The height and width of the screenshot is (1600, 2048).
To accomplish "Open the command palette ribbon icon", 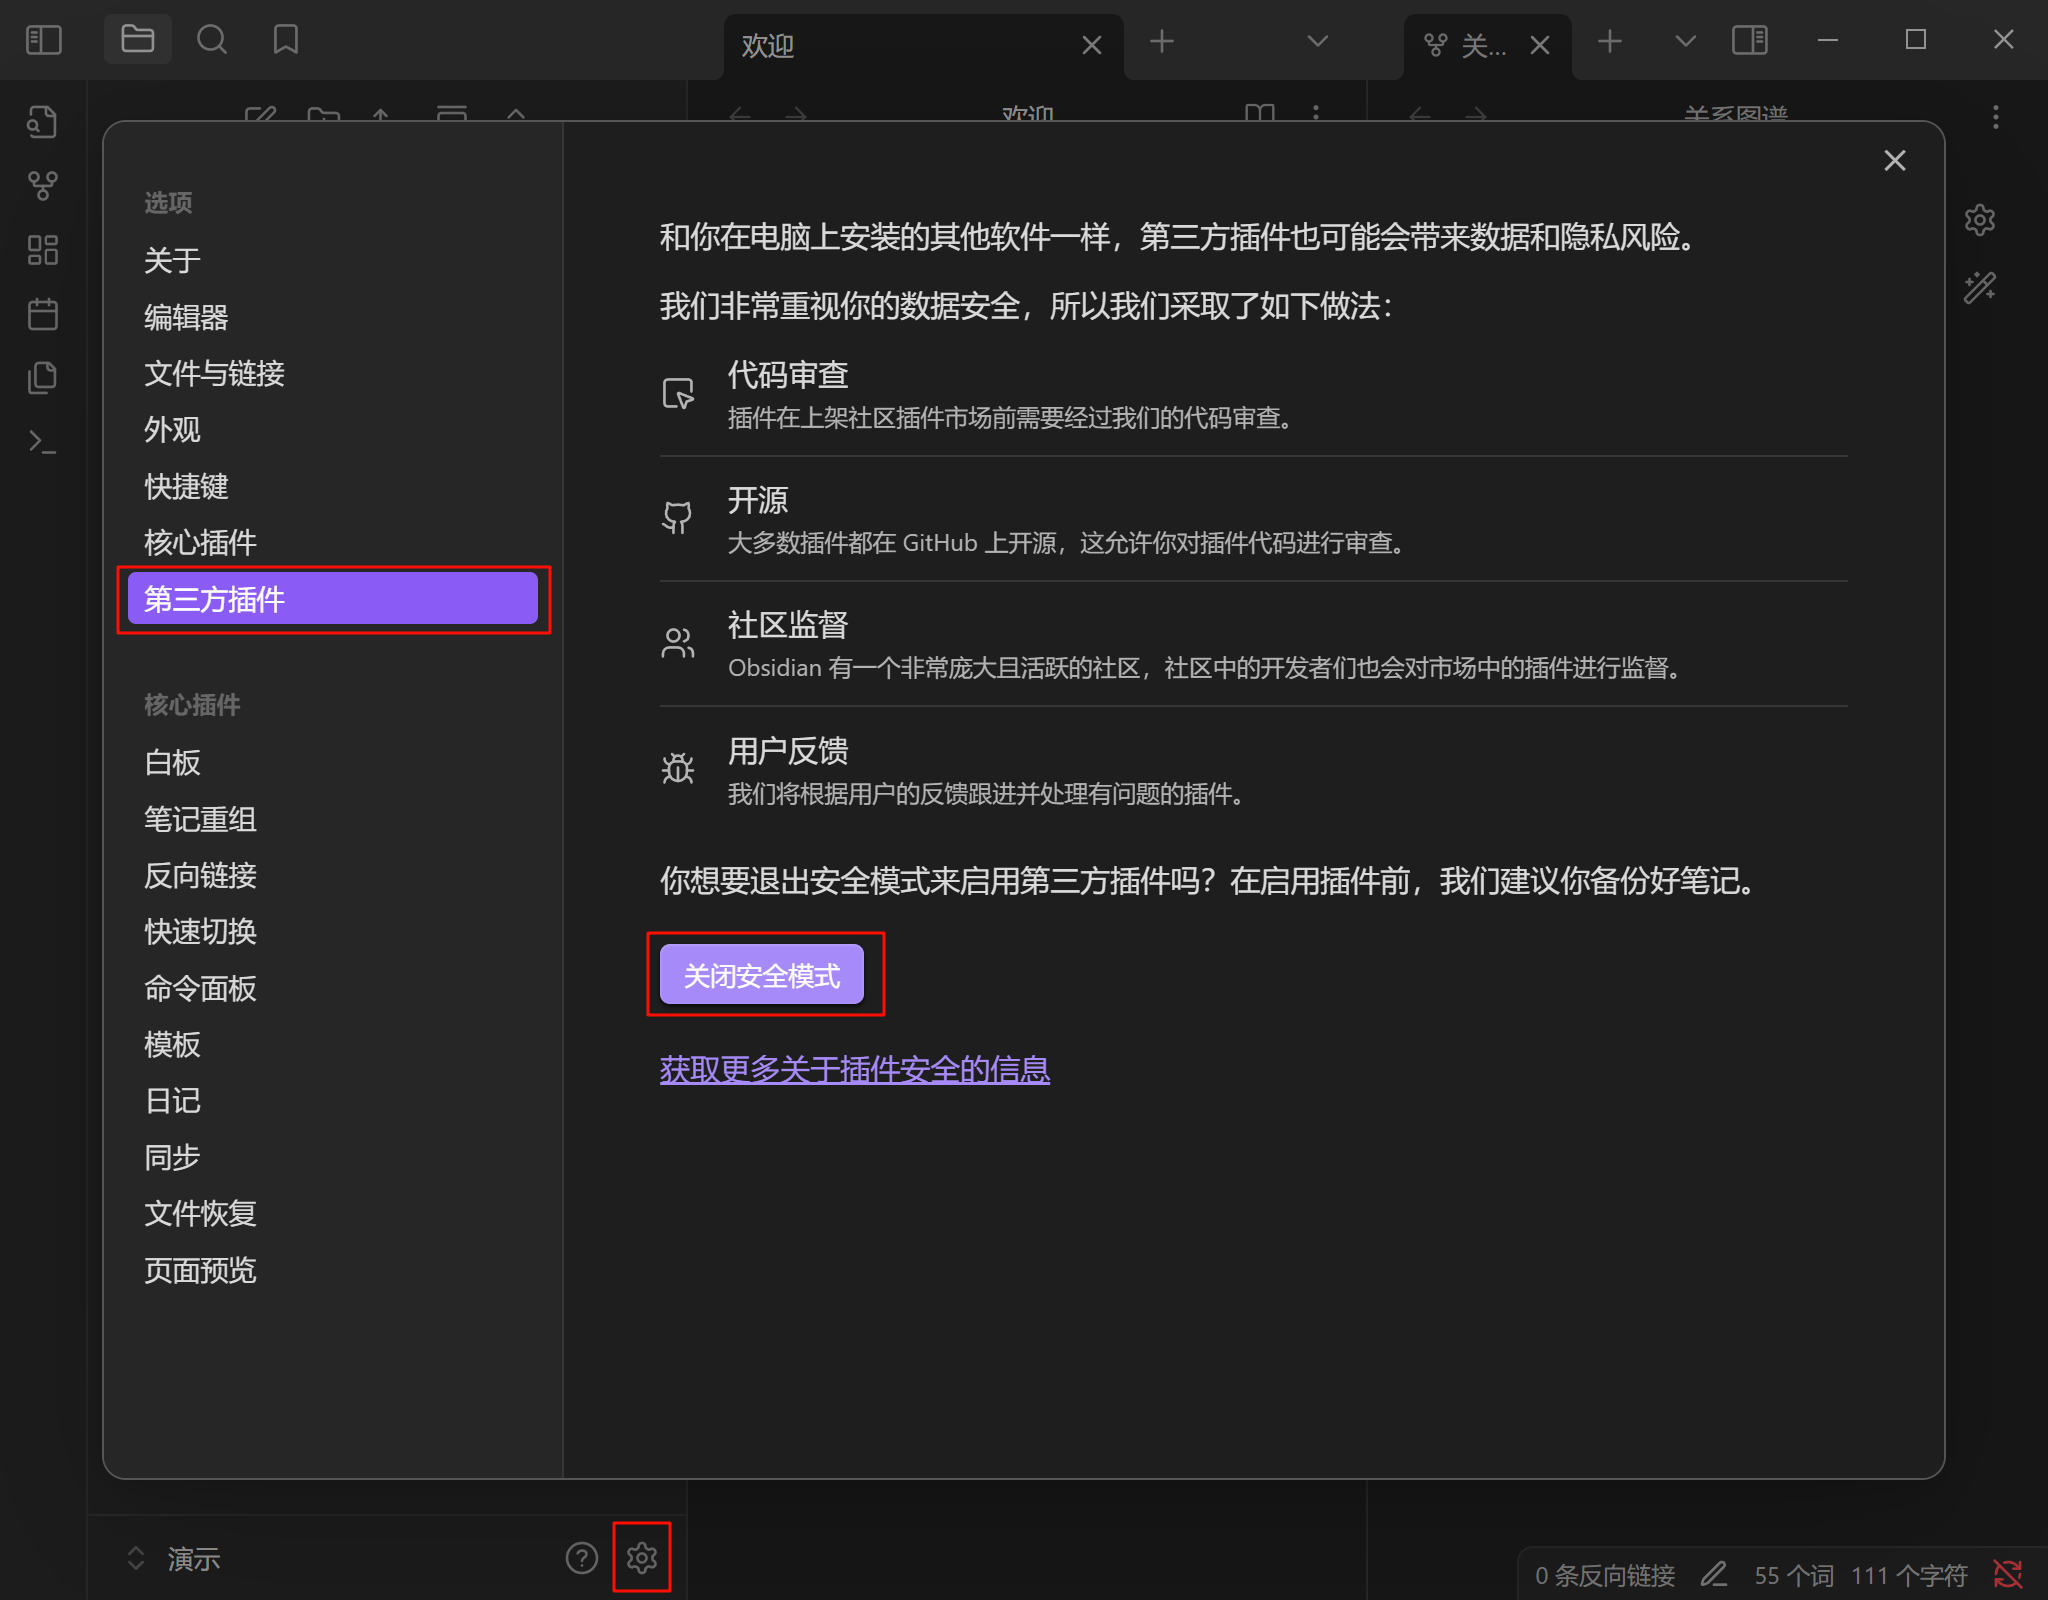I will pyautogui.click(x=42, y=442).
